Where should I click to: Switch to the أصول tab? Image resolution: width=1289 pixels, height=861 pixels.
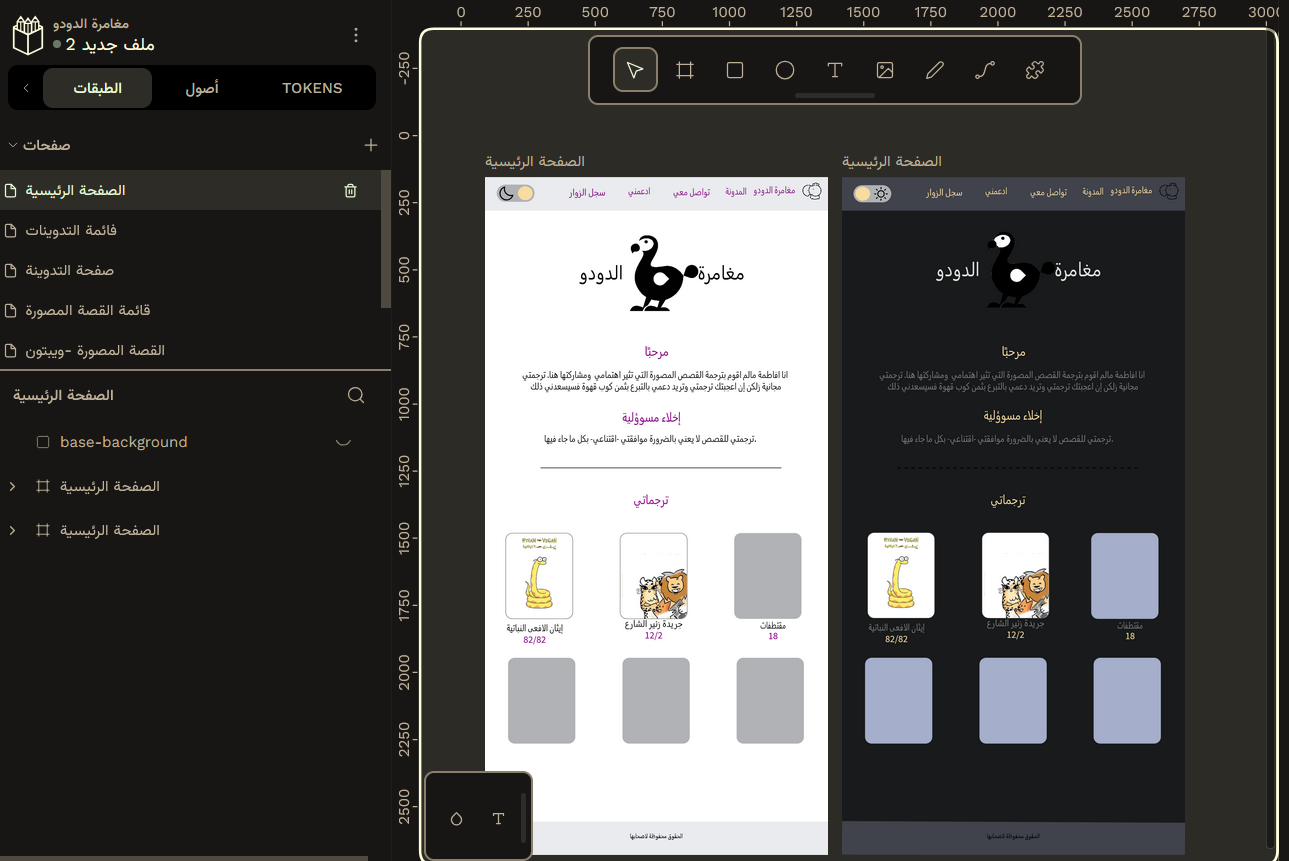(x=202, y=88)
